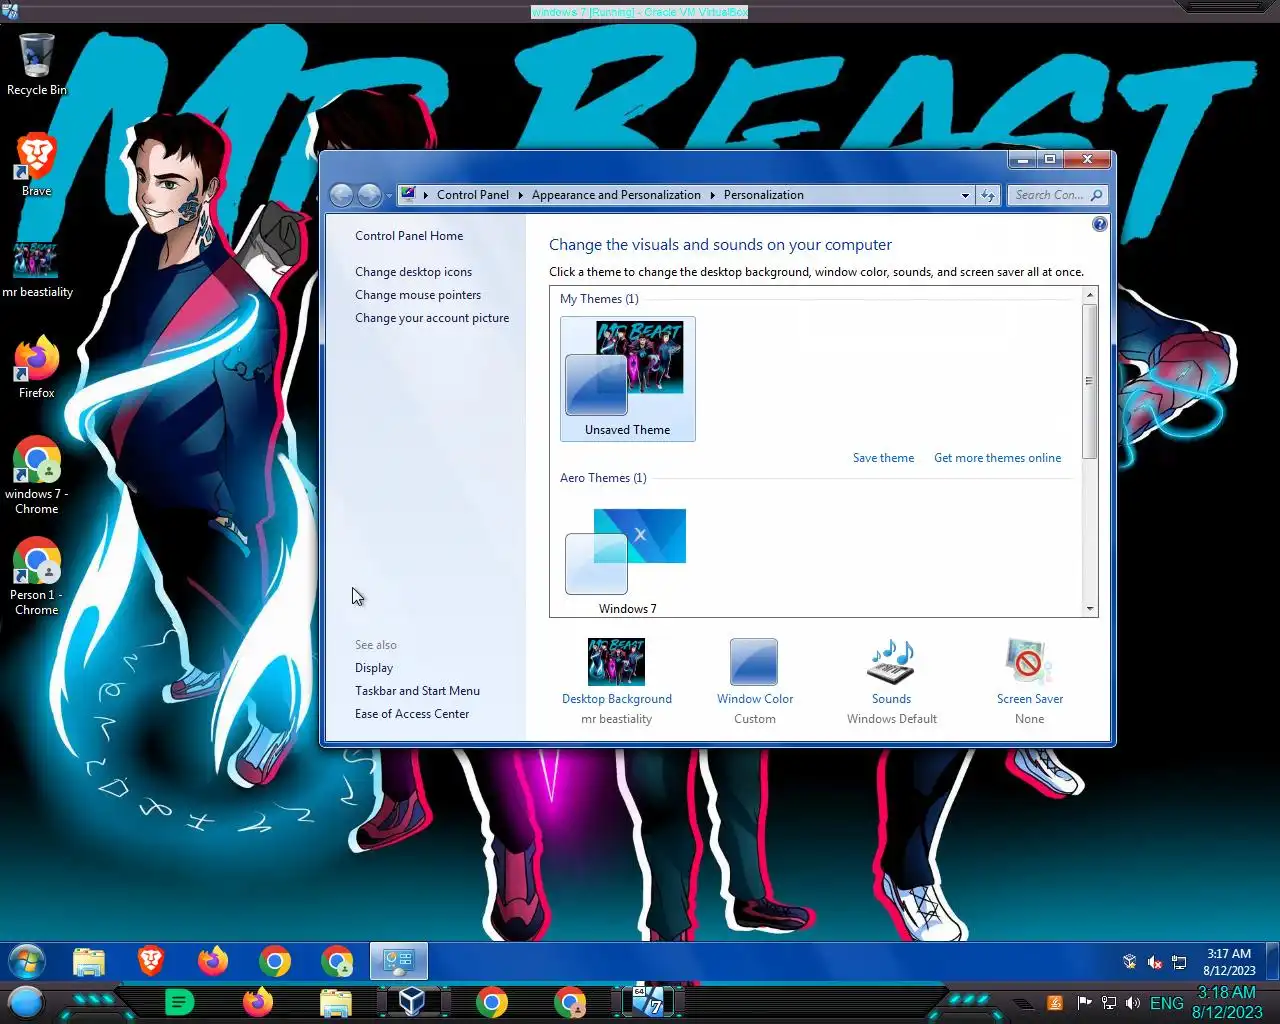Click the muted volume icon in Windows 7 tray

coord(1155,962)
